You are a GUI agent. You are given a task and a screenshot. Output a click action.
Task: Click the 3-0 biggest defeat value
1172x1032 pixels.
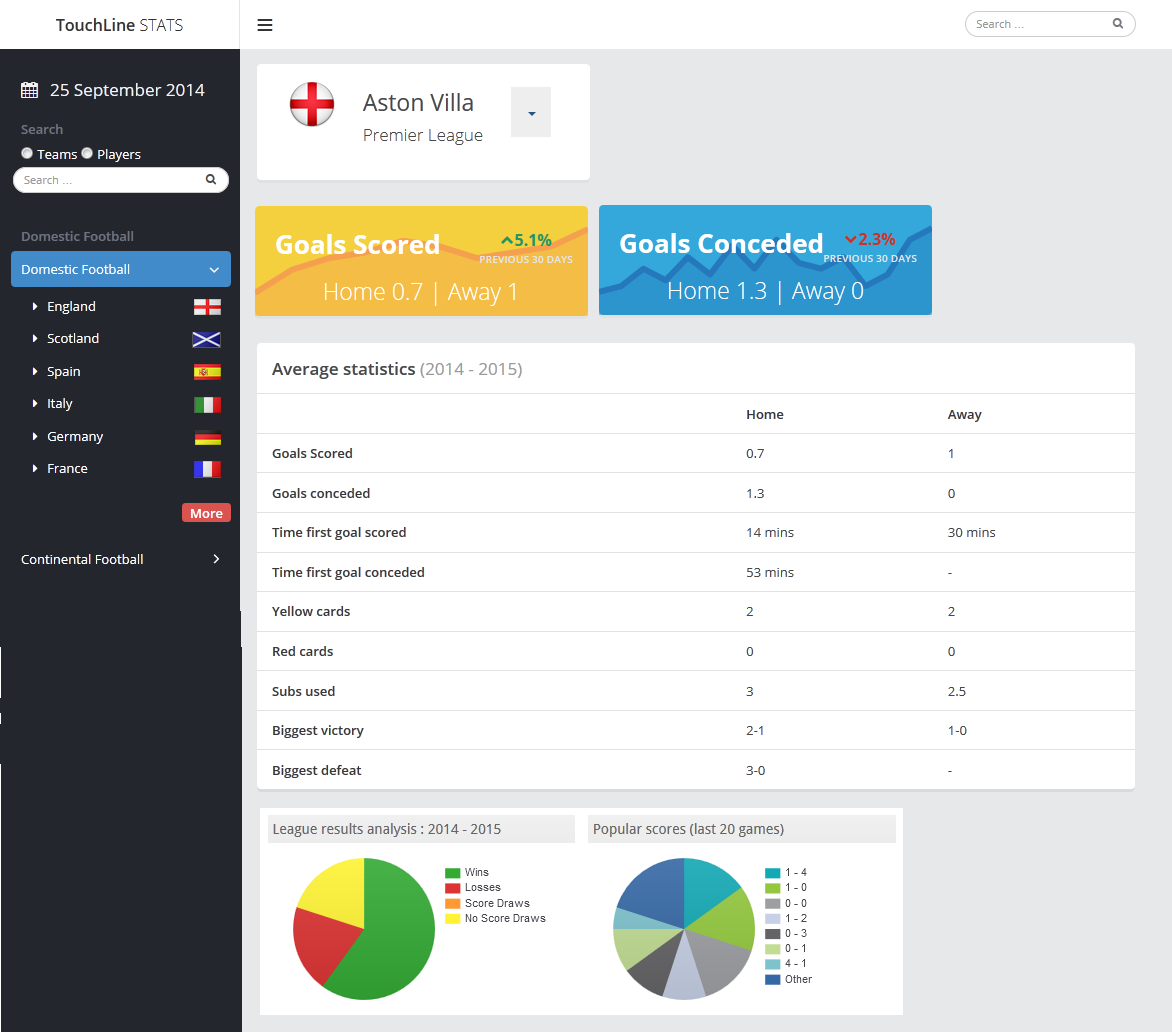coord(756,770)
